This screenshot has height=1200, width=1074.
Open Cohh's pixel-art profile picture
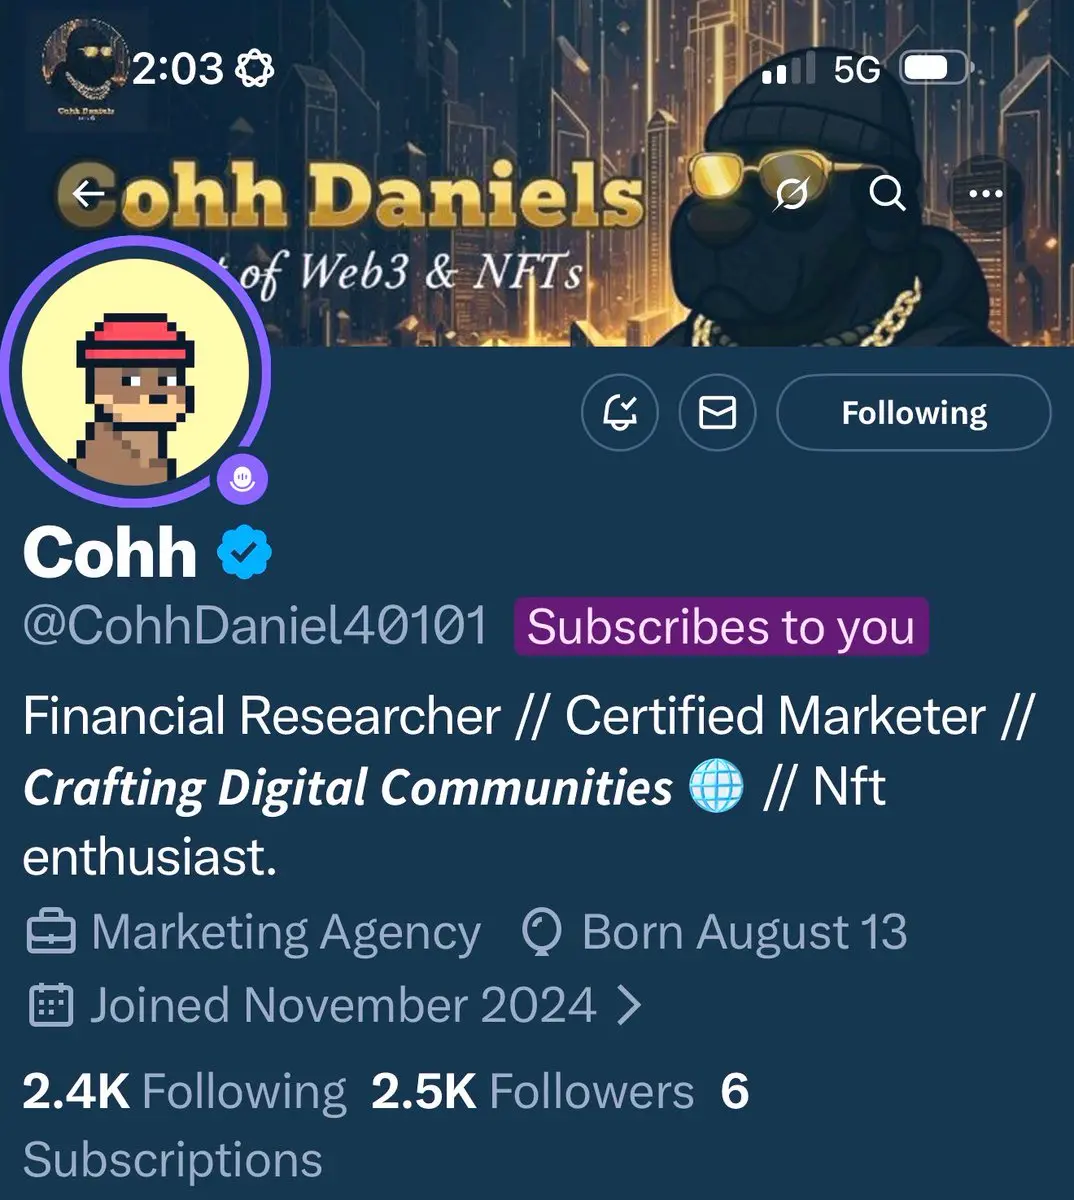coord(134,370)
